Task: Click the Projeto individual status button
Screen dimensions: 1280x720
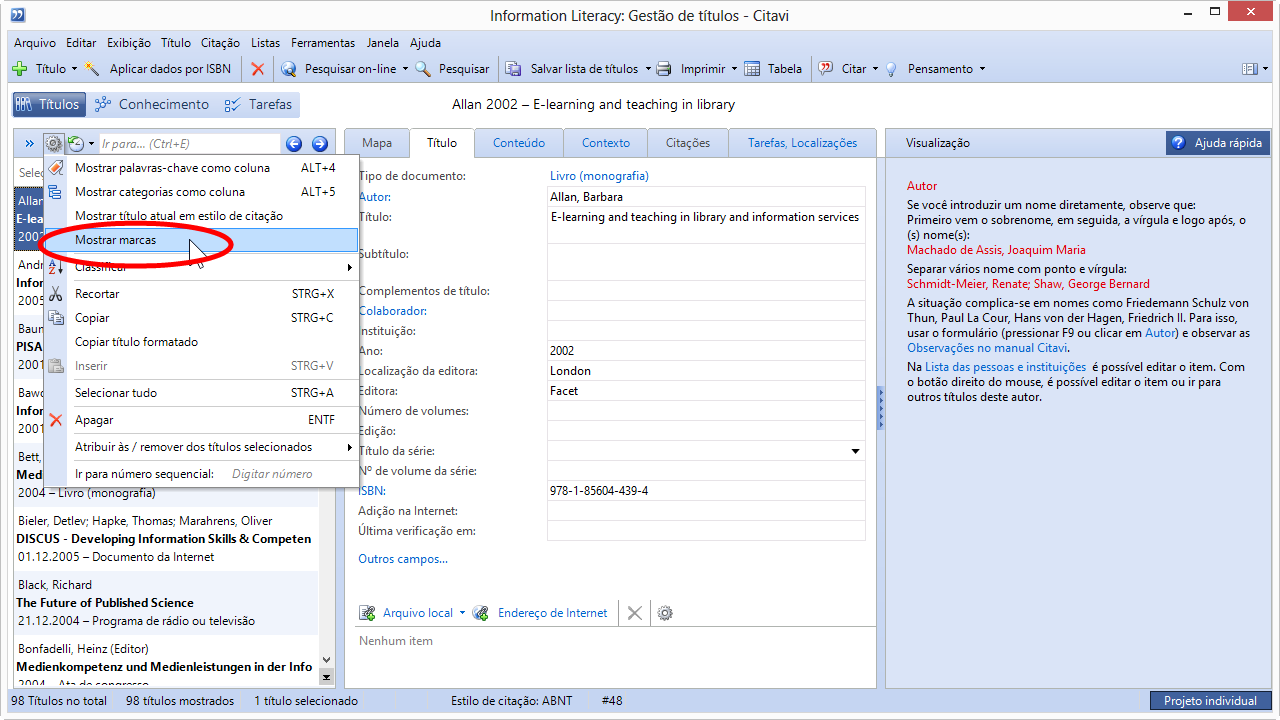Action: point(1210,701)
